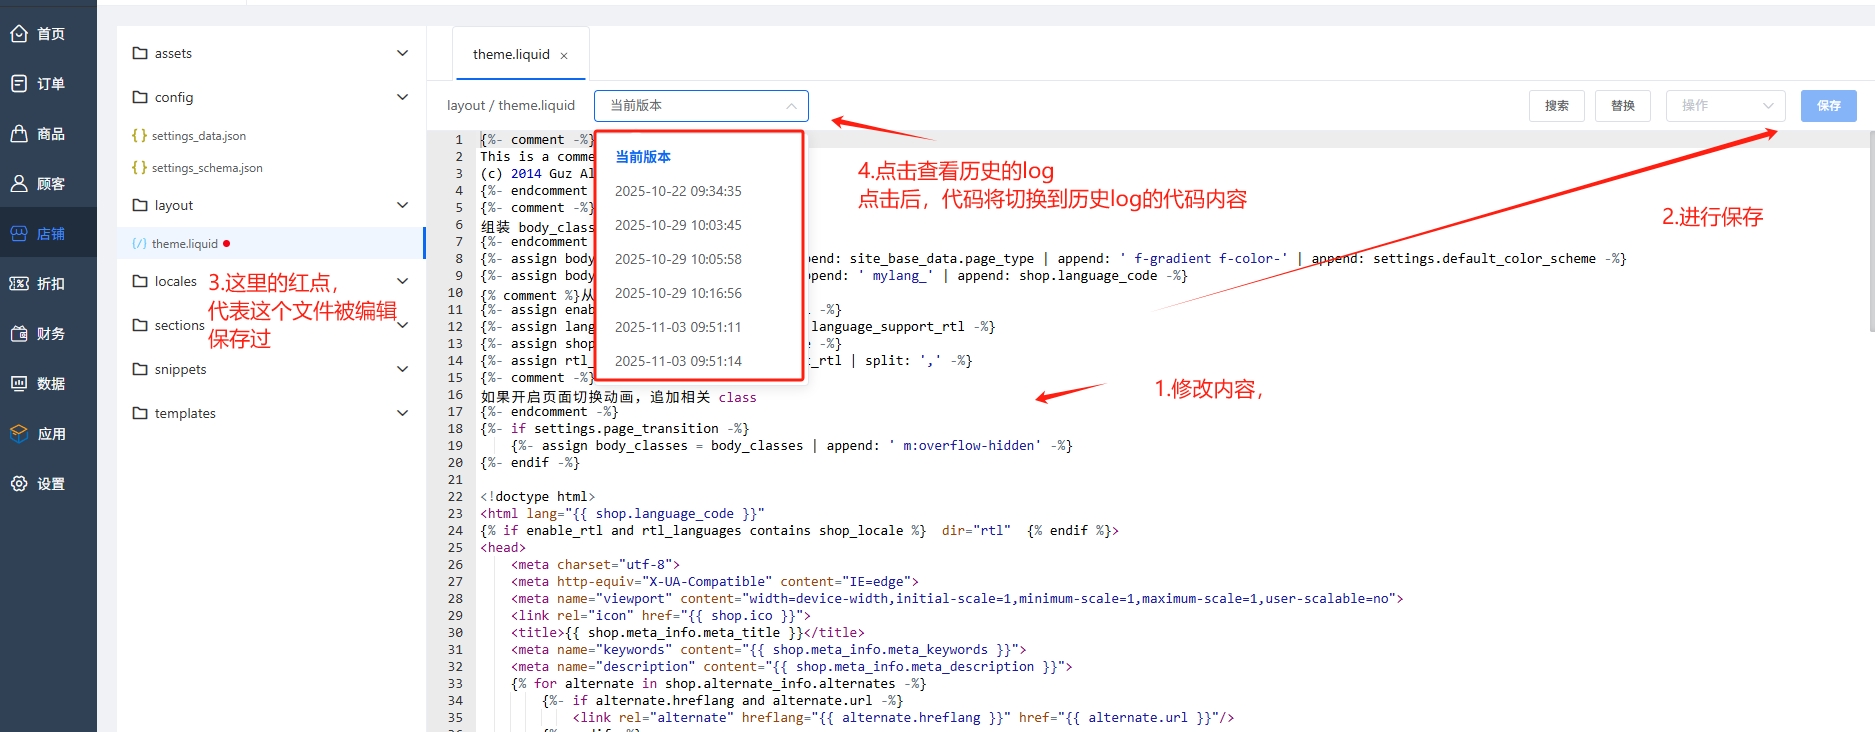Click the discounts coupon icon

[19, 284]
